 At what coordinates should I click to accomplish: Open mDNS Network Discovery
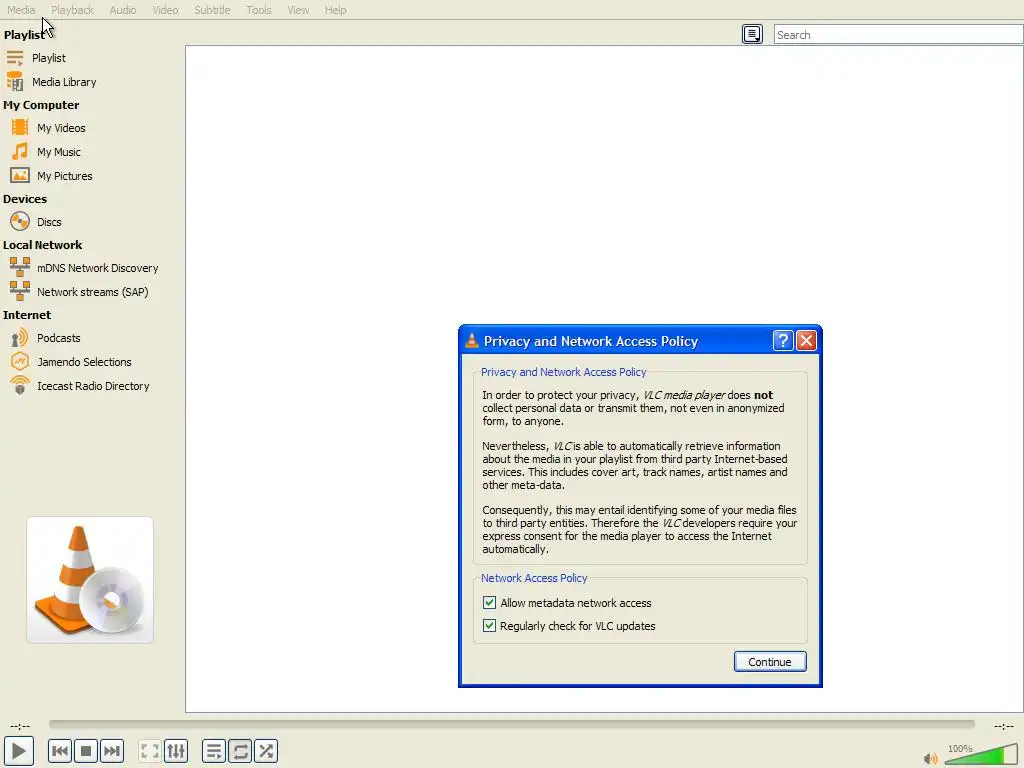click(x=84, y=268)
